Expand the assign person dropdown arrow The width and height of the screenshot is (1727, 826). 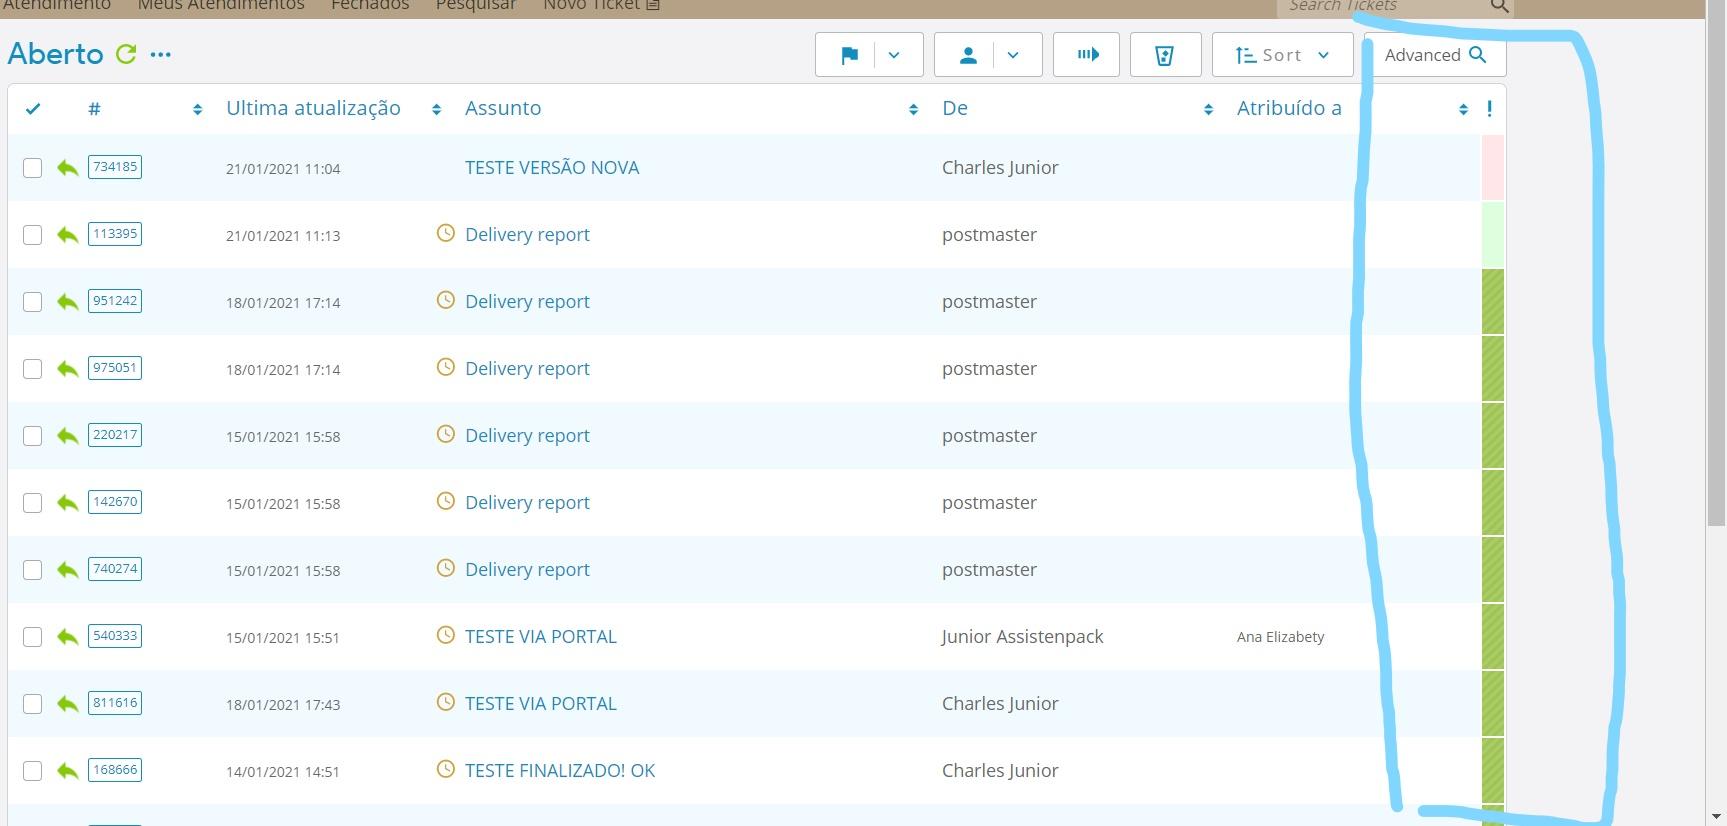[x=1013, y=55]
